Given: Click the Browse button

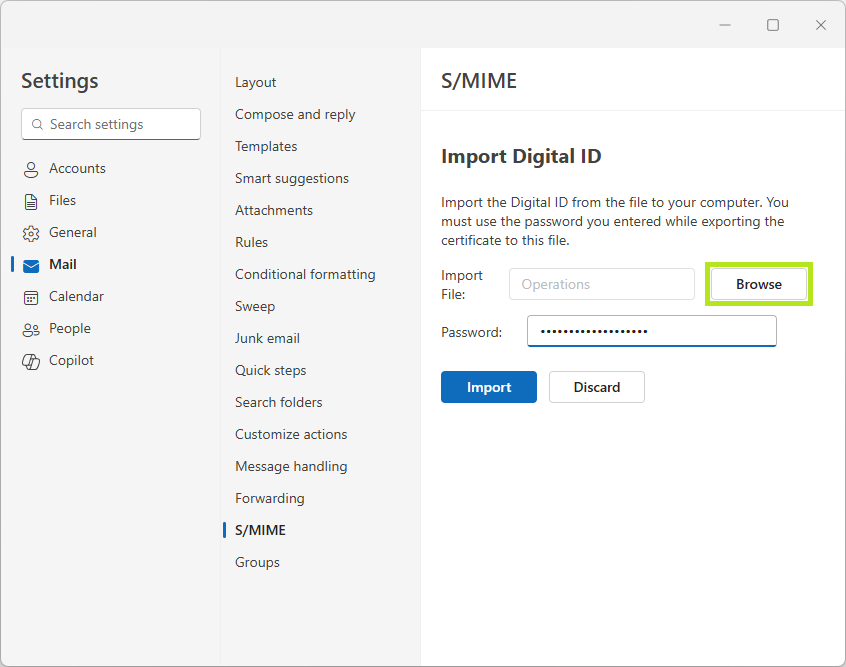Looking at the screenshot, I should pyautogui.click(x=758, y=284).
